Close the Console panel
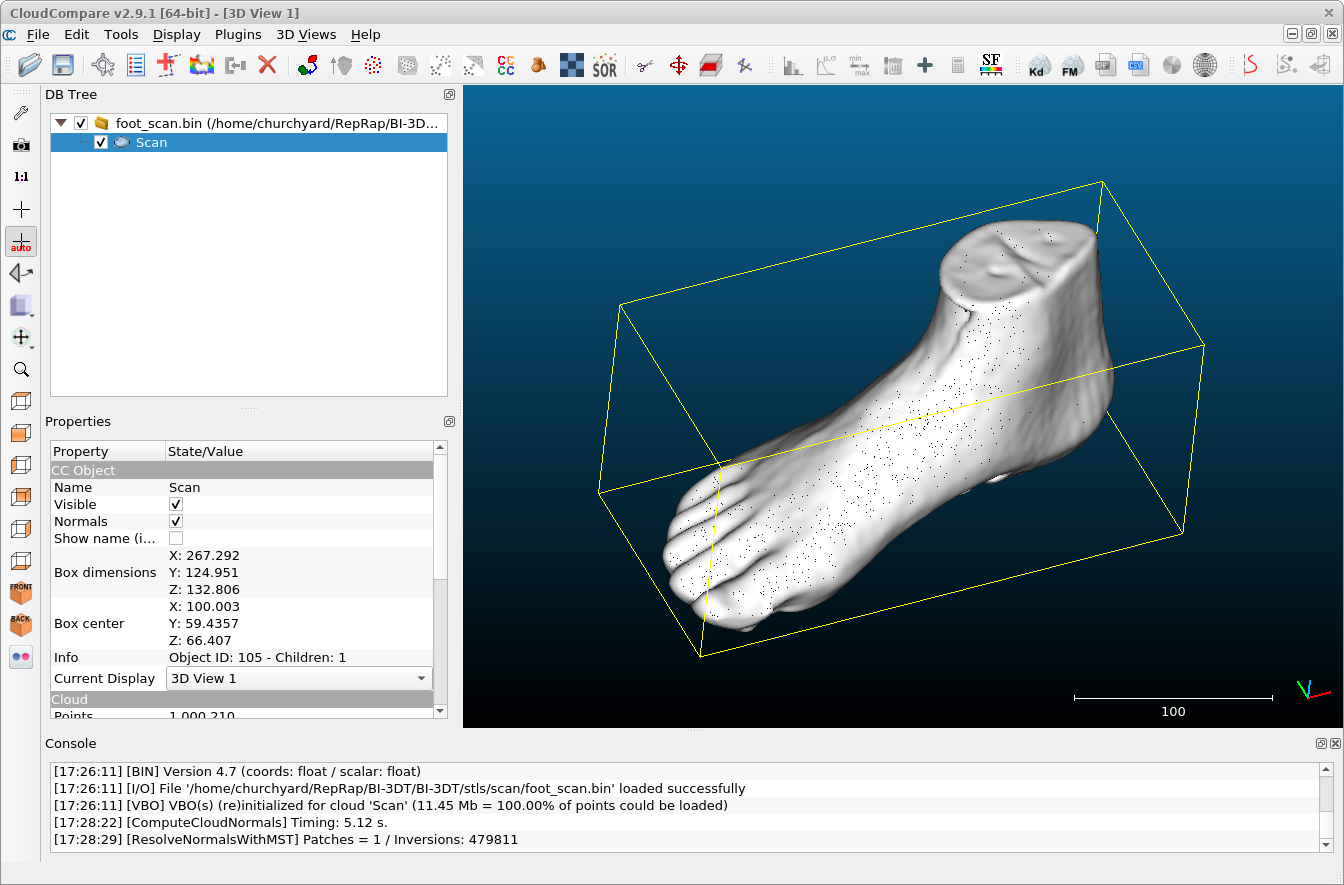1344x885 pixels. (1334, 744)
